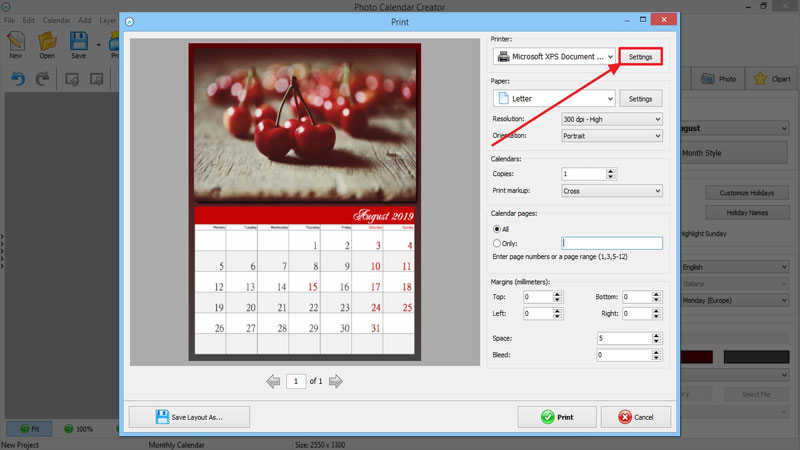Click Bleed value spinner arrows
This screenshot has width=800, height=450.
click(x=657, y=355)
